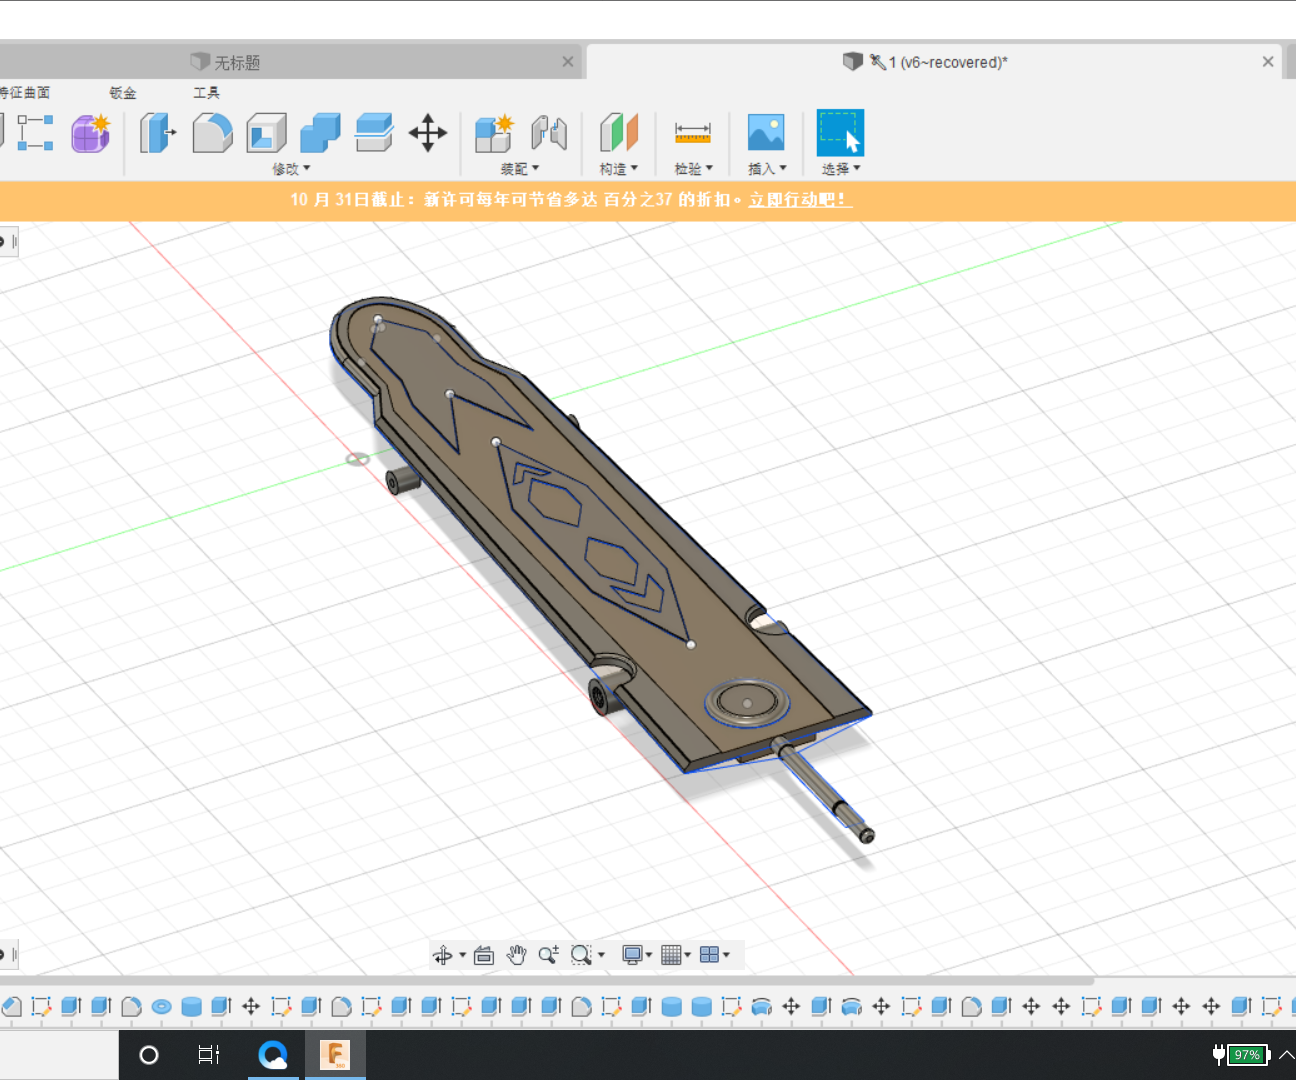Select the Press Pull tool icon
This screenshot has height=1080, width=1296.
pyautogui.click(x=157, y=132)
